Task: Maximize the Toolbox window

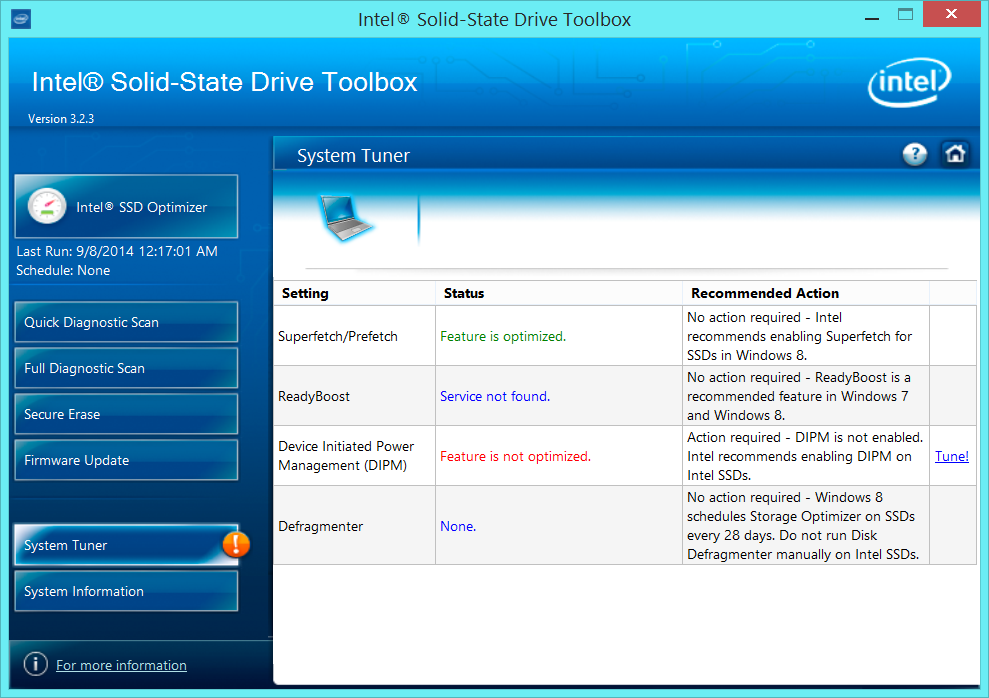Action: click(x=905, y=15)
